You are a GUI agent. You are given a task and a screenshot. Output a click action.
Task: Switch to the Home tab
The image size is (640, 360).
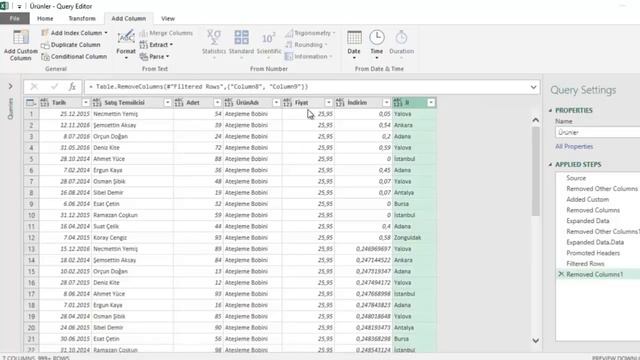click(x=45, y=18)
